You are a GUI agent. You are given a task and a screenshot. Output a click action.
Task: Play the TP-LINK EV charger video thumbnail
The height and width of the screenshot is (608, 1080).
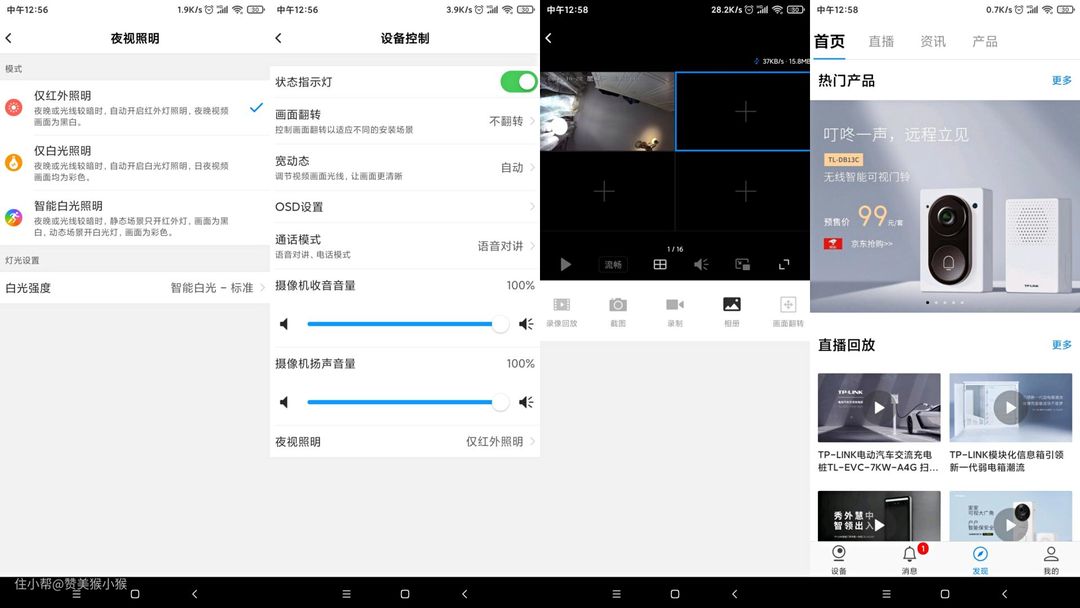(879, 407)
